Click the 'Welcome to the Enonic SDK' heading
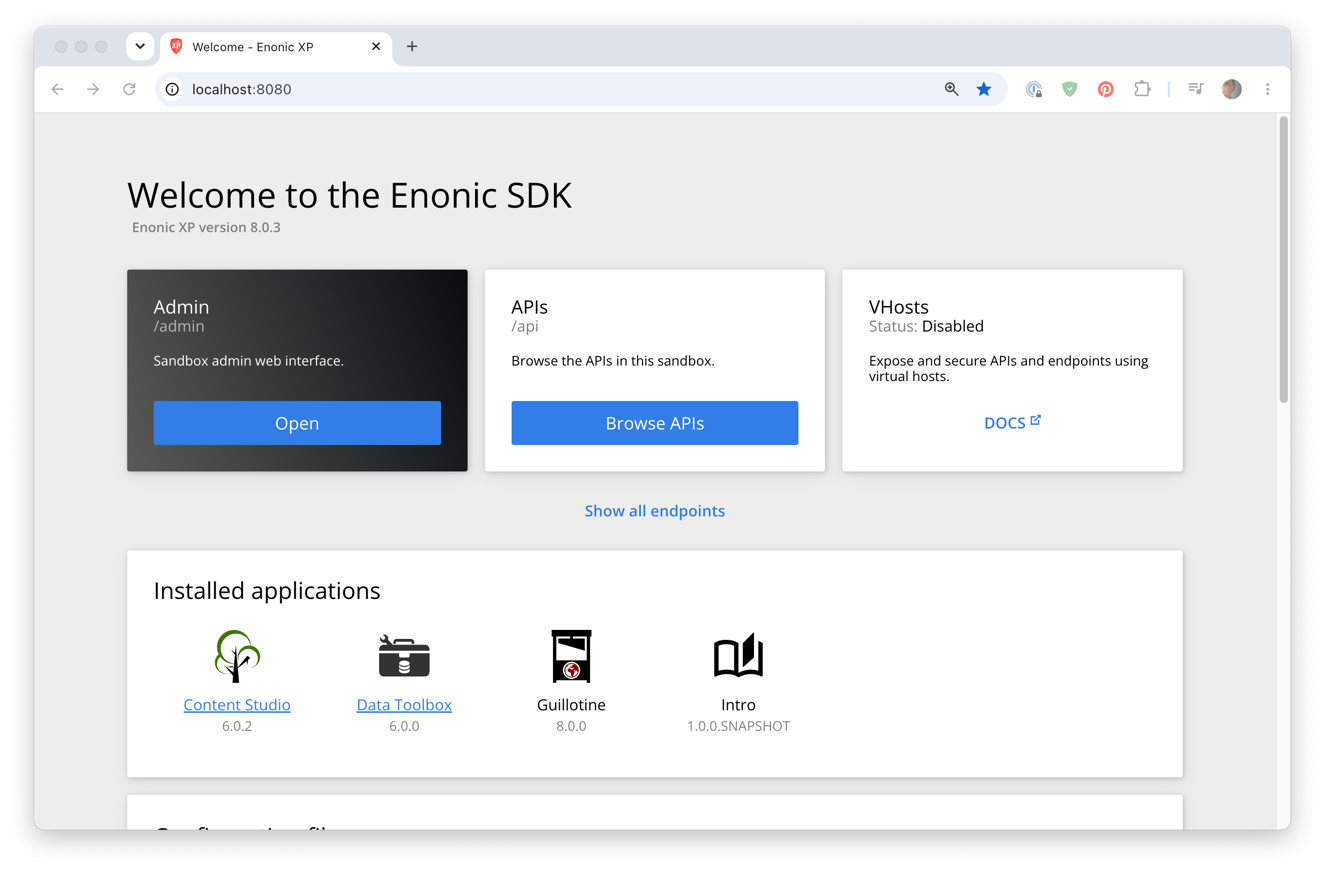The height and width of the screenshot is (872, 1325). click(x=350, y=195)
